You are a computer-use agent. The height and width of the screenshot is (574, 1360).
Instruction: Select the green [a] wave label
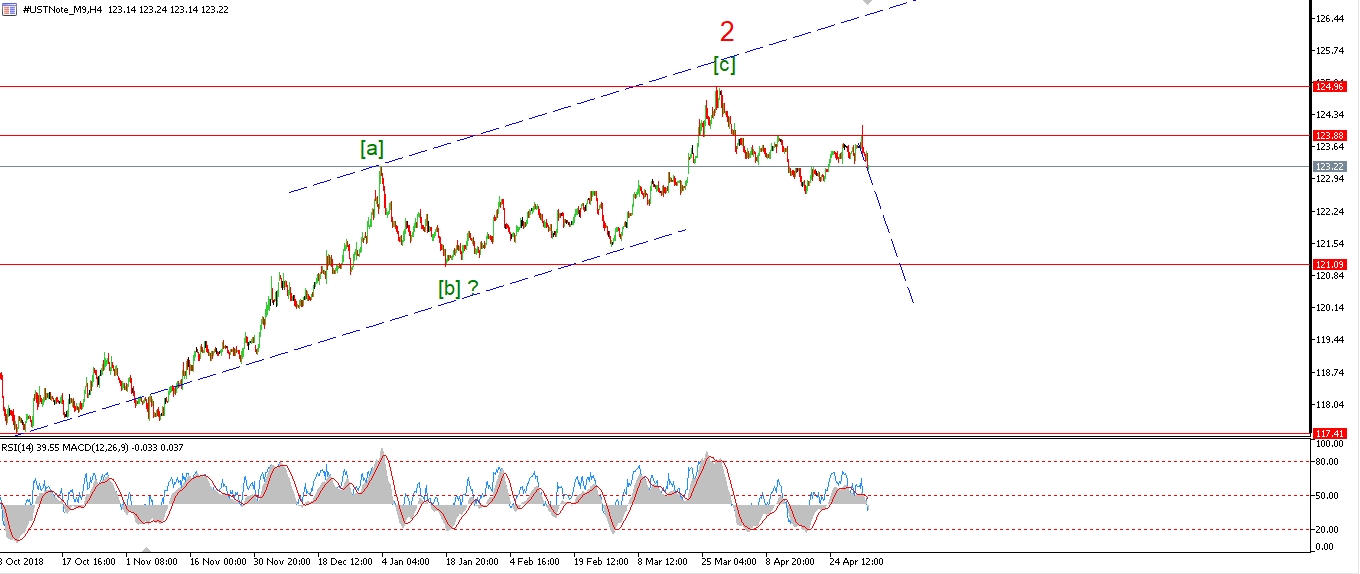[x=371, y=149]
